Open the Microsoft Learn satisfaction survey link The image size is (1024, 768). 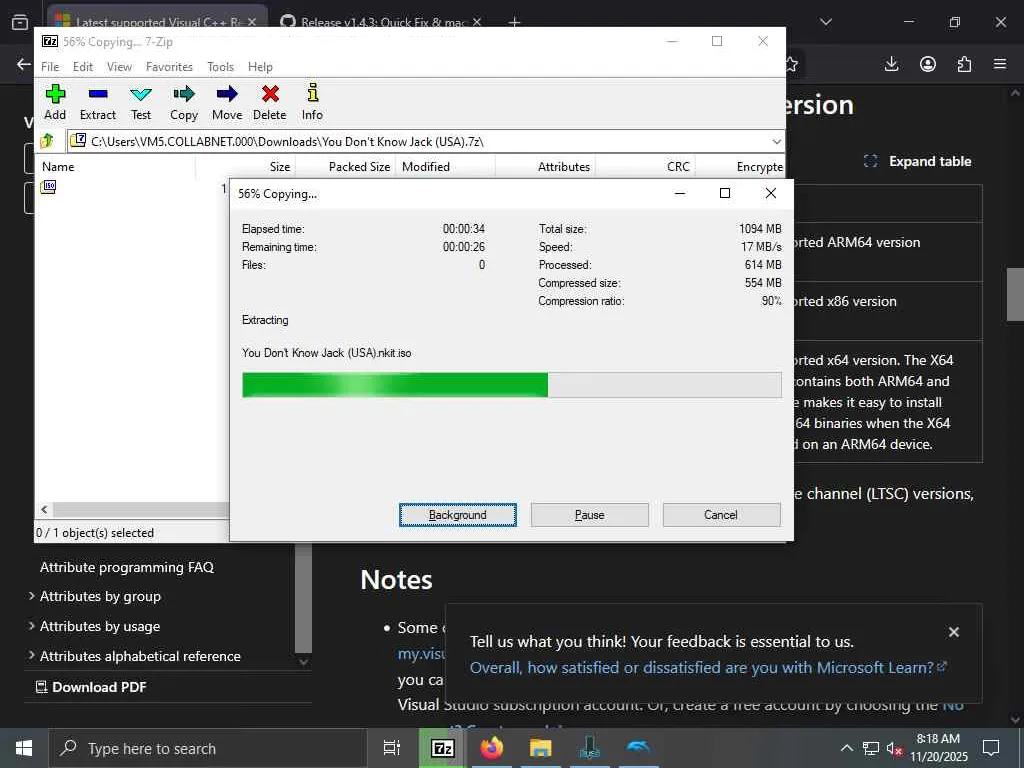[708, 667]
